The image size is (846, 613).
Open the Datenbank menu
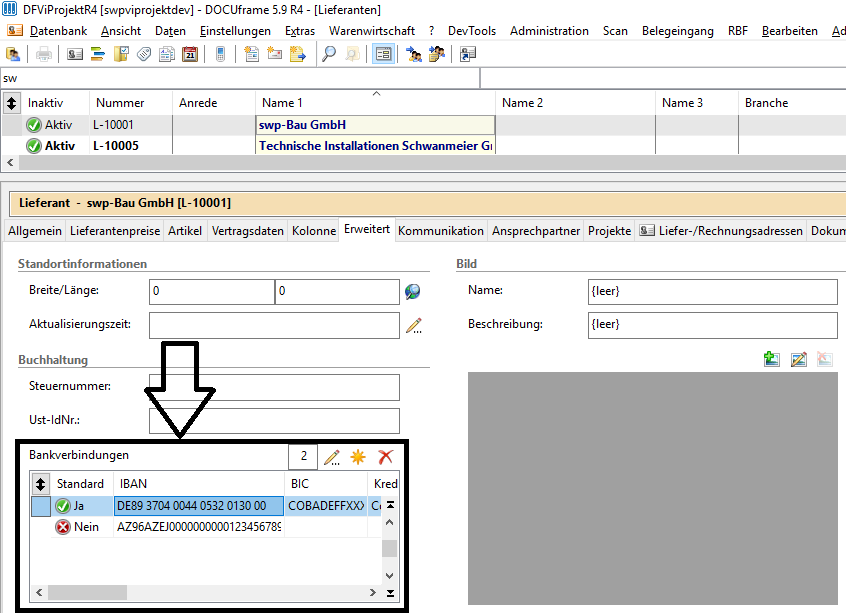(x=58, y=31)
